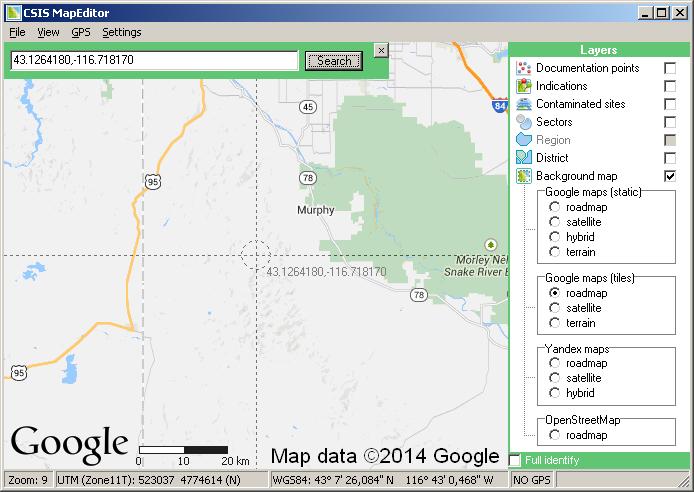The height and width of the screenshot is (492, 694).
Task: Select Google maps (tiles) terrain
Action: pyautogui.click(x=554, y=323)
